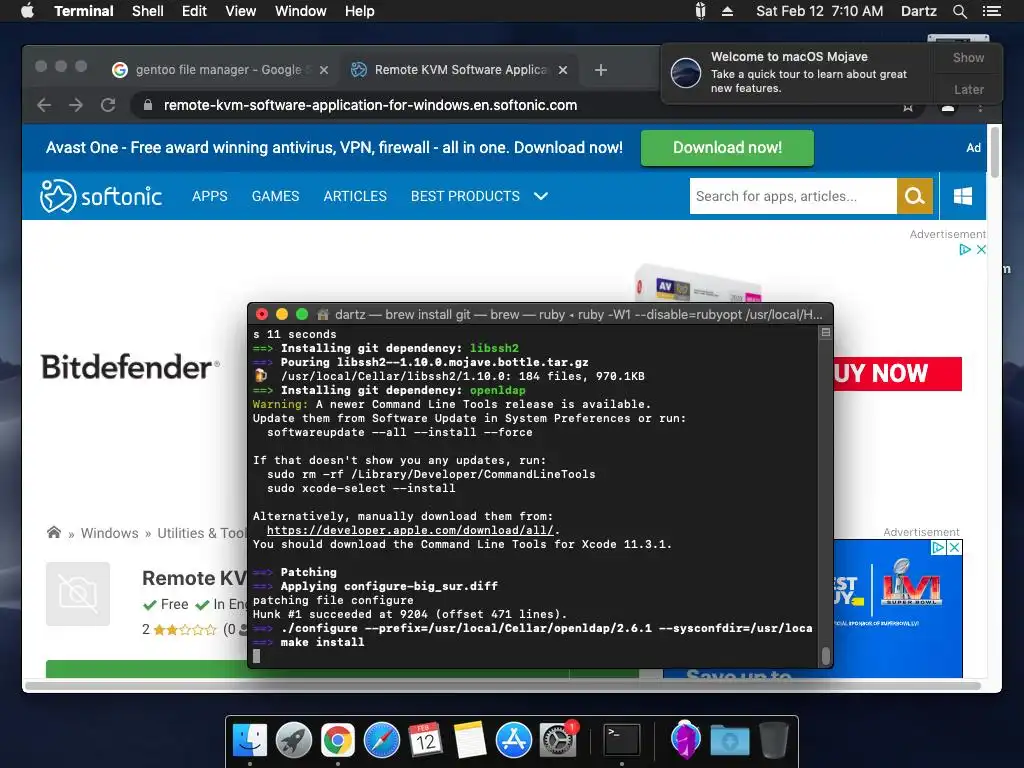This screenshot has height=768, width=1024.
Task: Click the Terminal window scrollbar thumb
Action: (x=825, y=655)
